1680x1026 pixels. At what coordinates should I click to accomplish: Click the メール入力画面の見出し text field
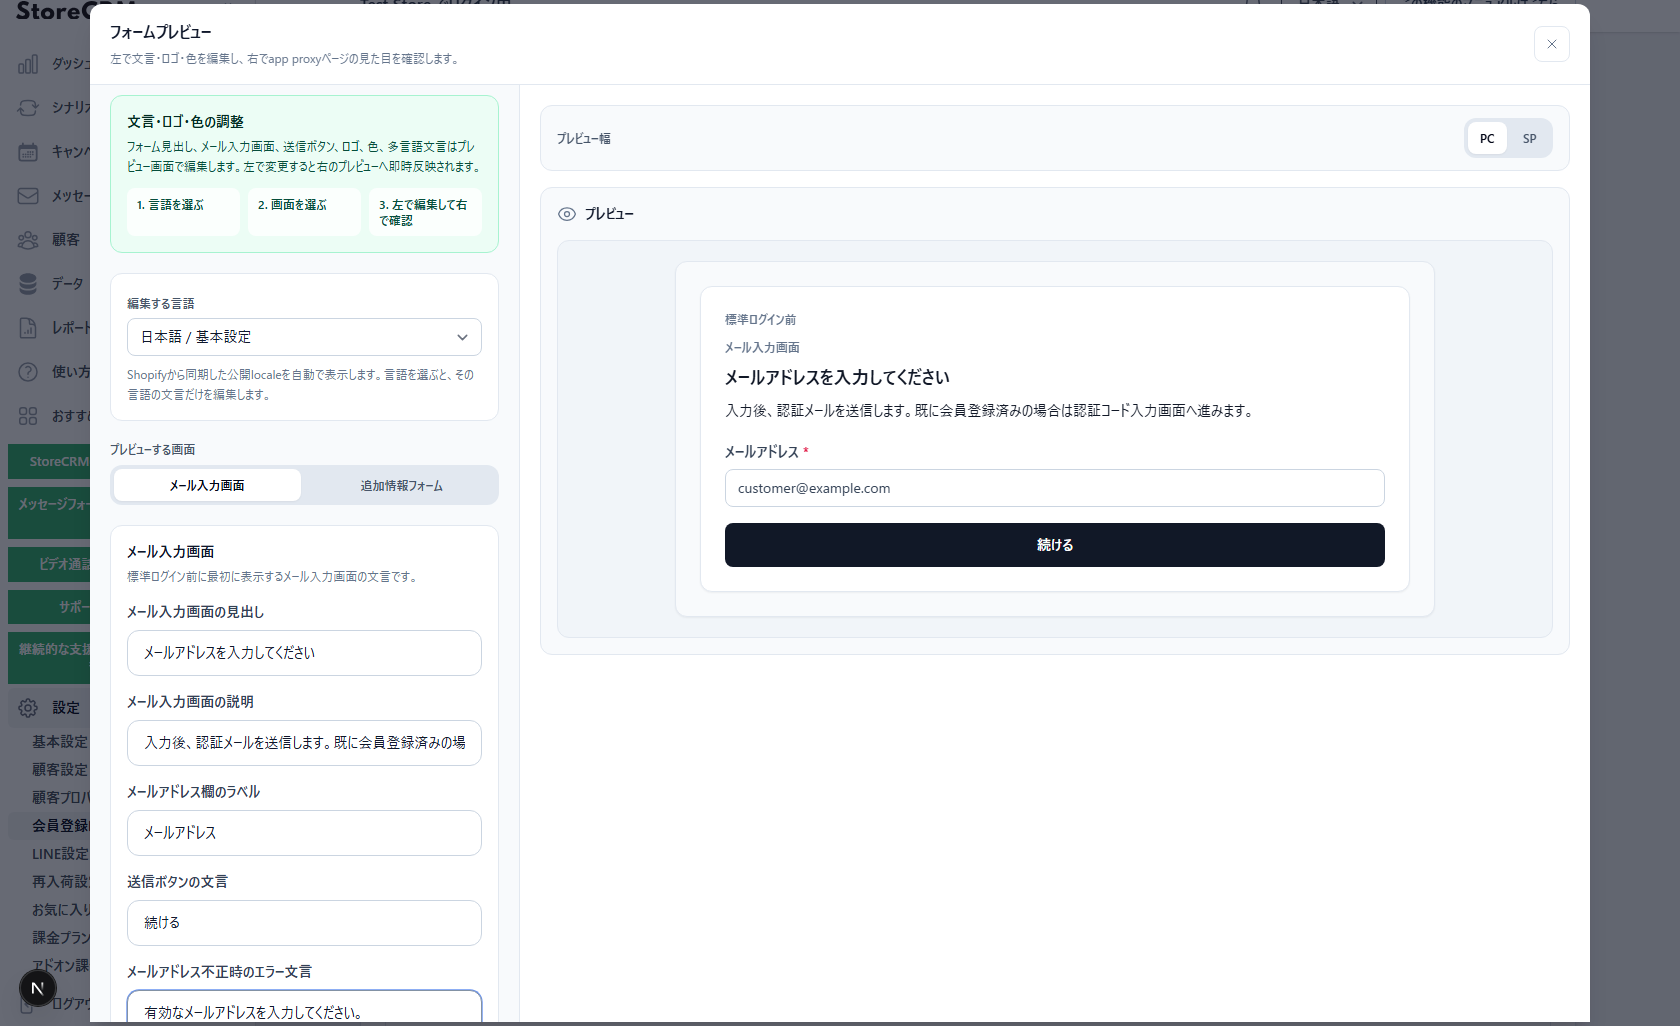[304, 653]
